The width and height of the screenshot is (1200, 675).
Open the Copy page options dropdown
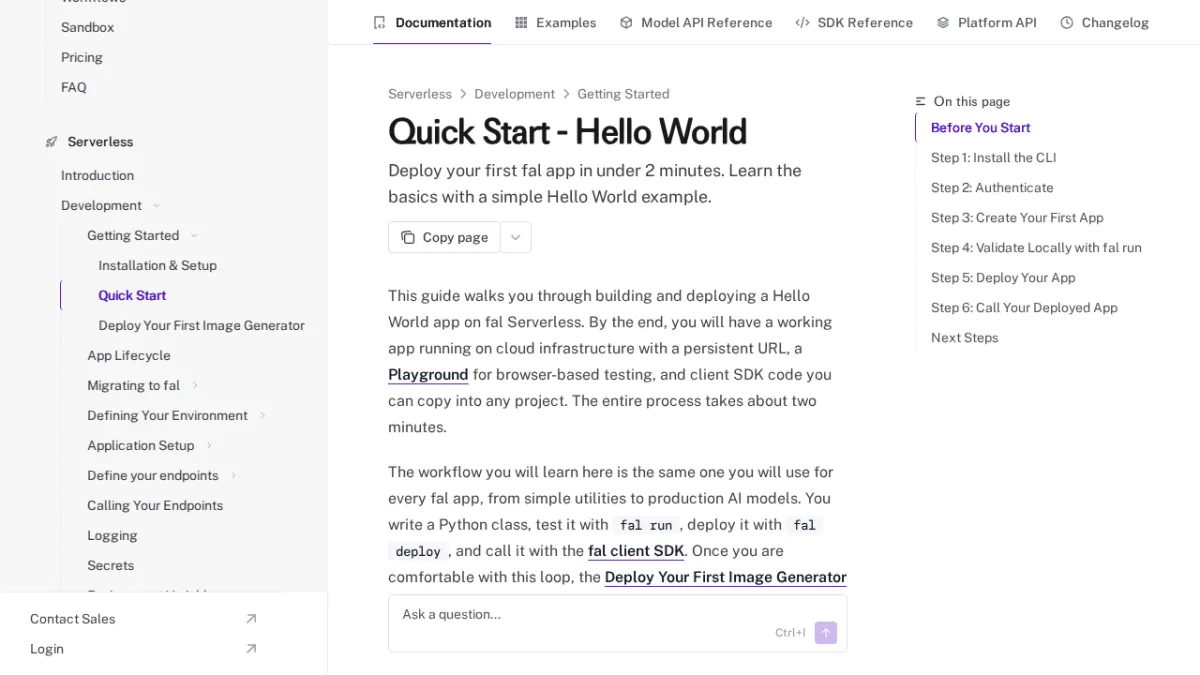(516, 237)
